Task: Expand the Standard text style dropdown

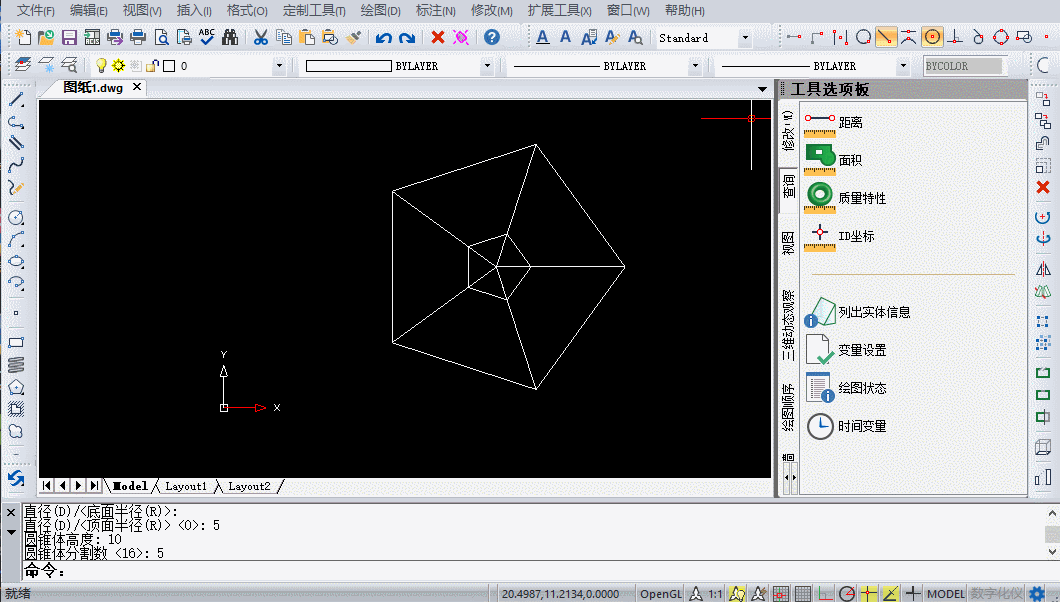Action: point(744,38)
